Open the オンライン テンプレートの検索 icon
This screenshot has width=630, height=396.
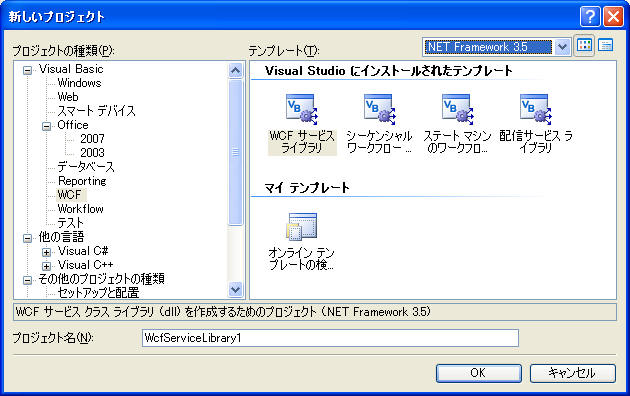point(302,226)
